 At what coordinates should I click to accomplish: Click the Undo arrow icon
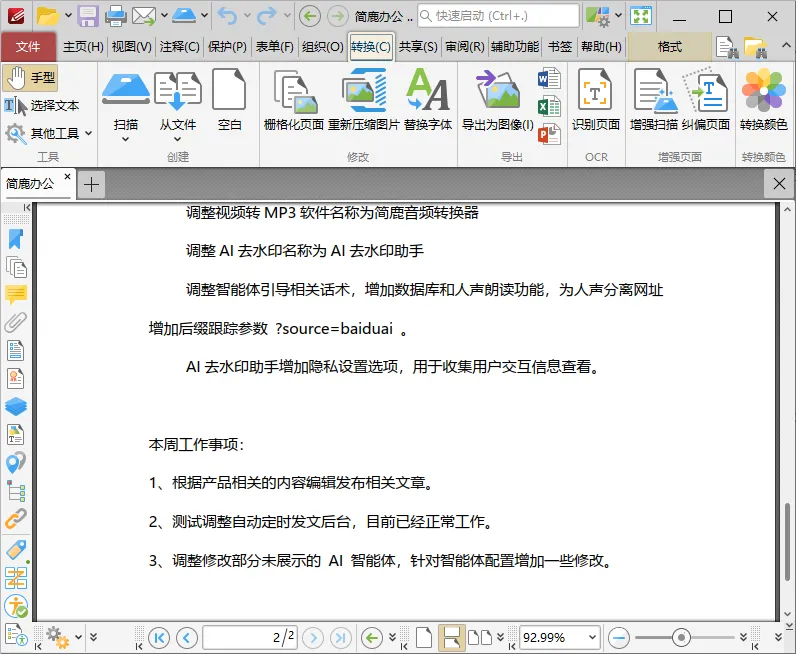pos(227,16)
